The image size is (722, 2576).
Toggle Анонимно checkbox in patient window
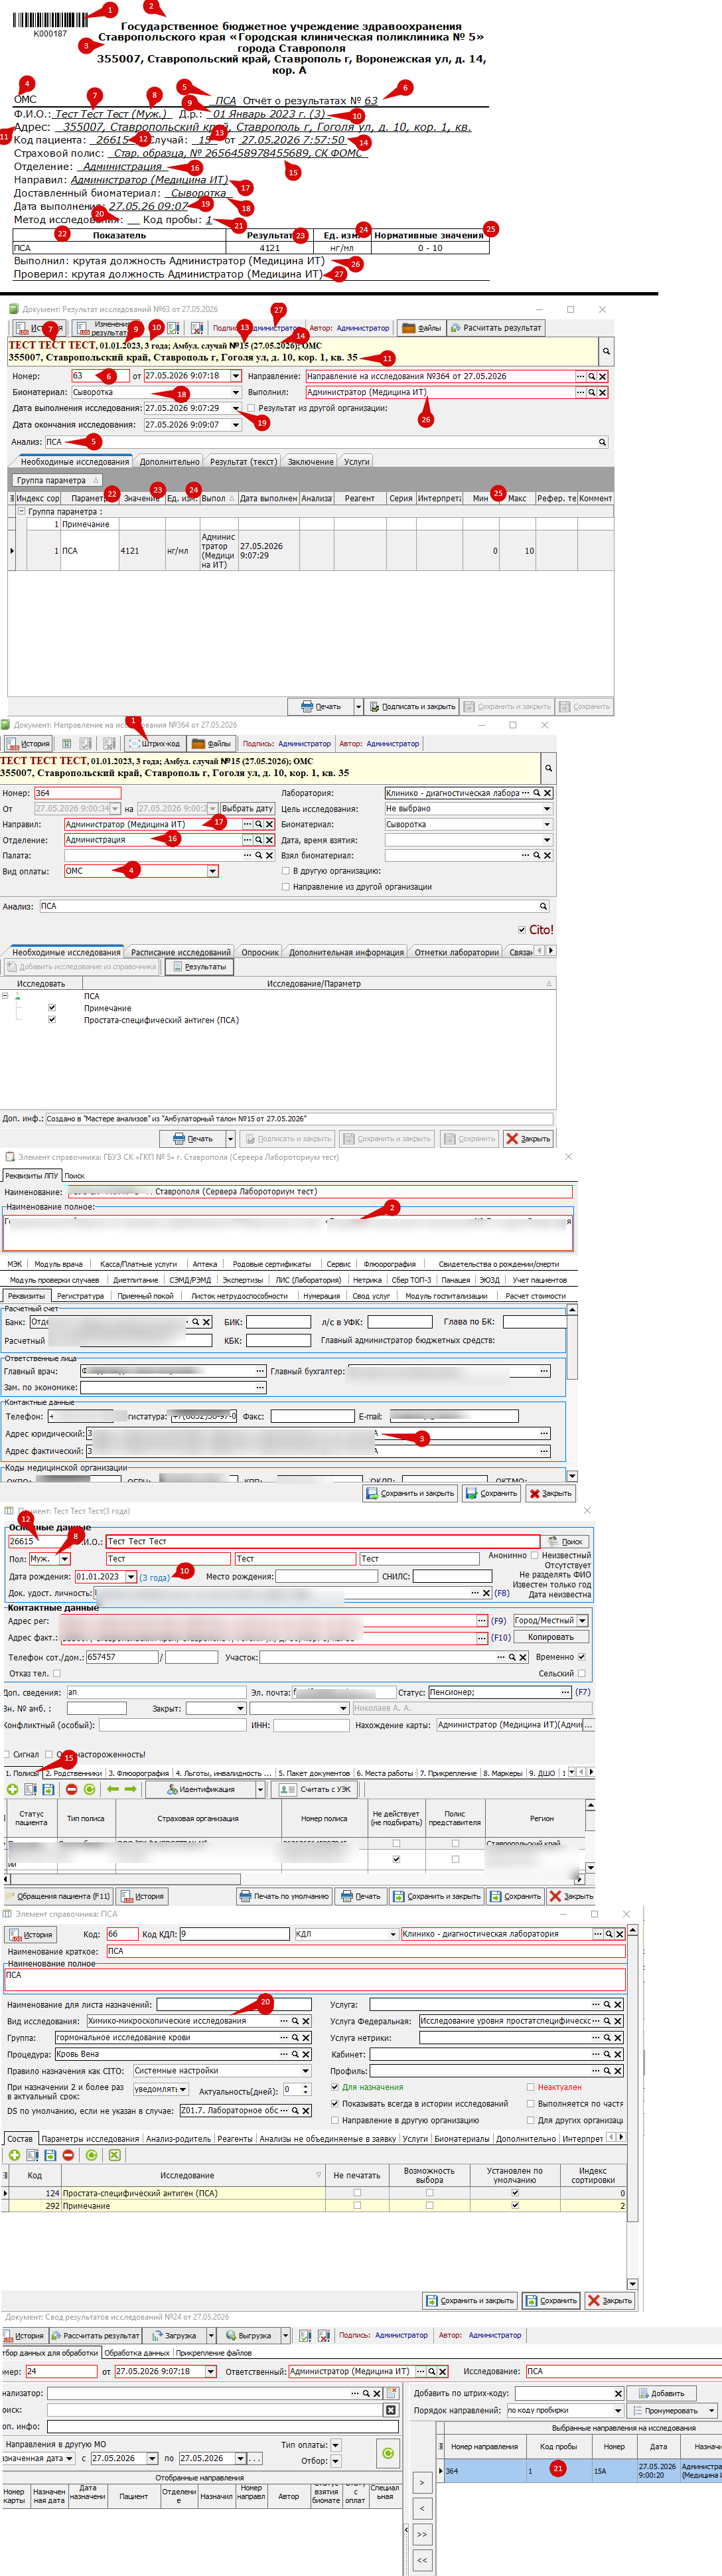534,1556
